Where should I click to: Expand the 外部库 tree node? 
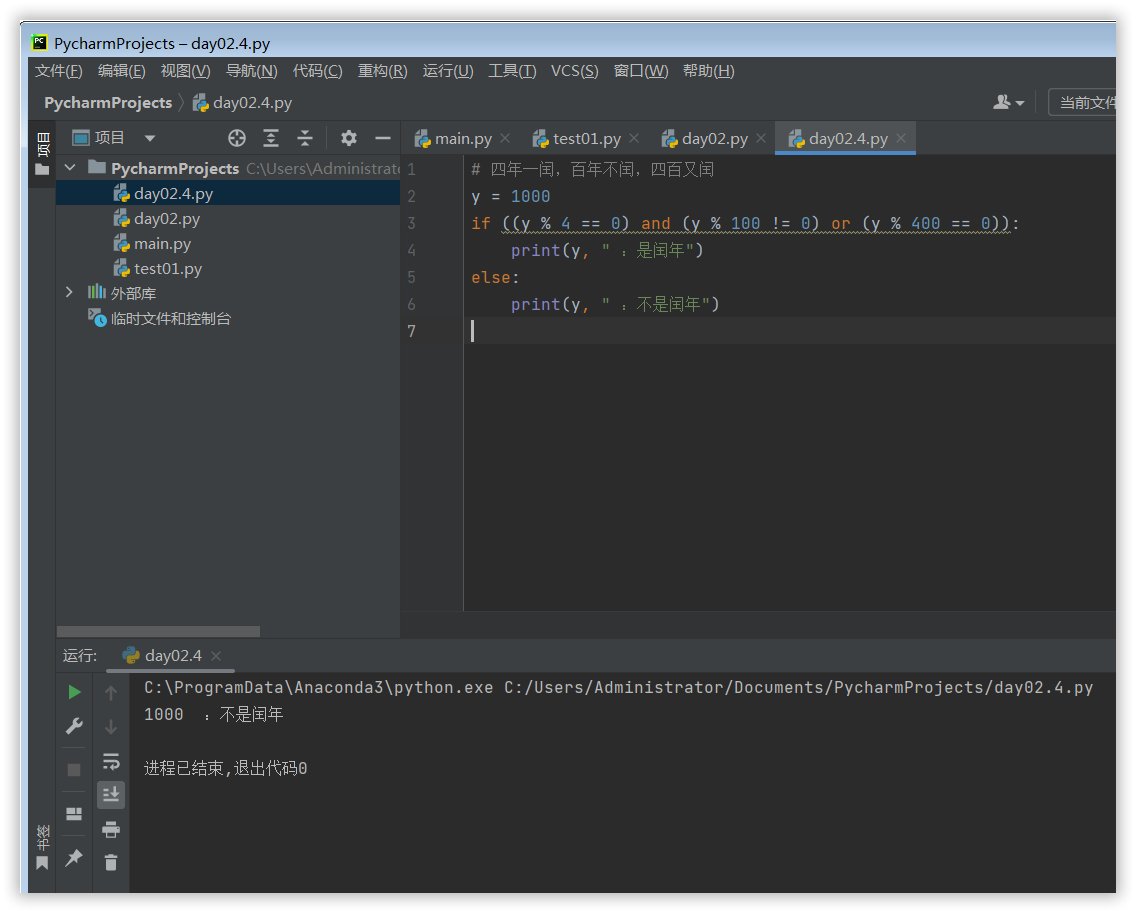[69, 292]
